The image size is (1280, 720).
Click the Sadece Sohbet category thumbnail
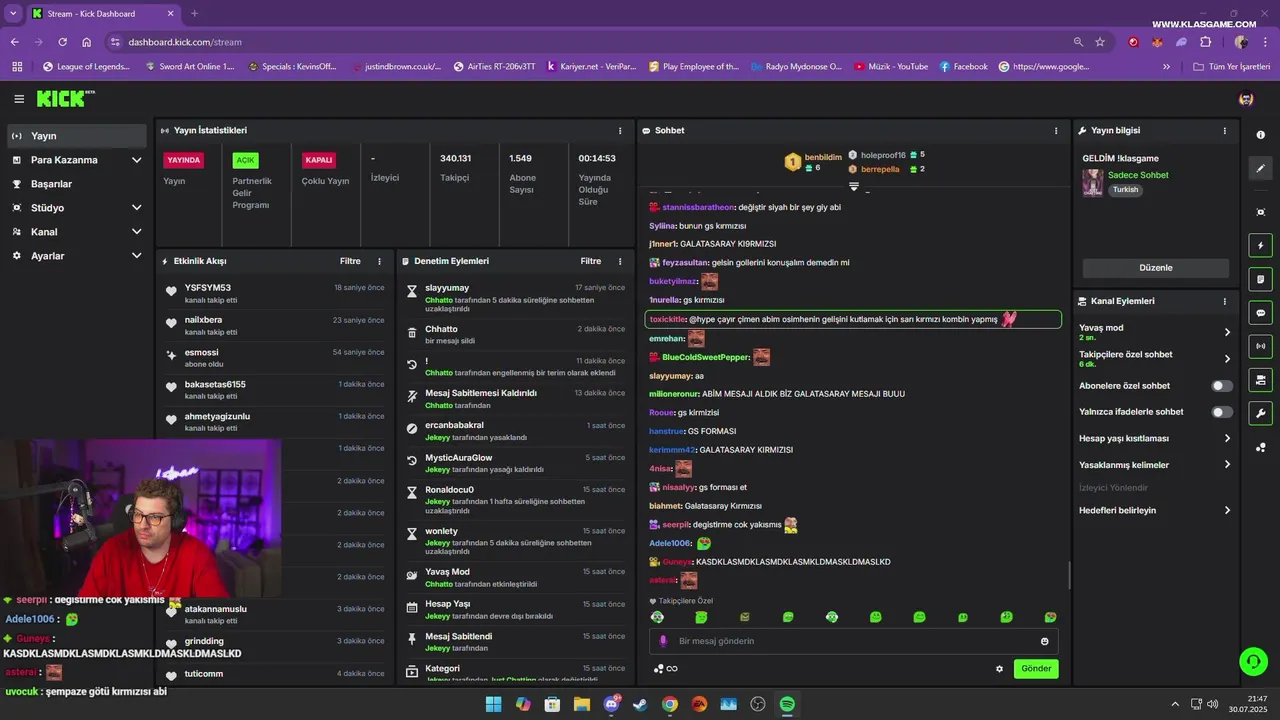(x=1093, y=182)
